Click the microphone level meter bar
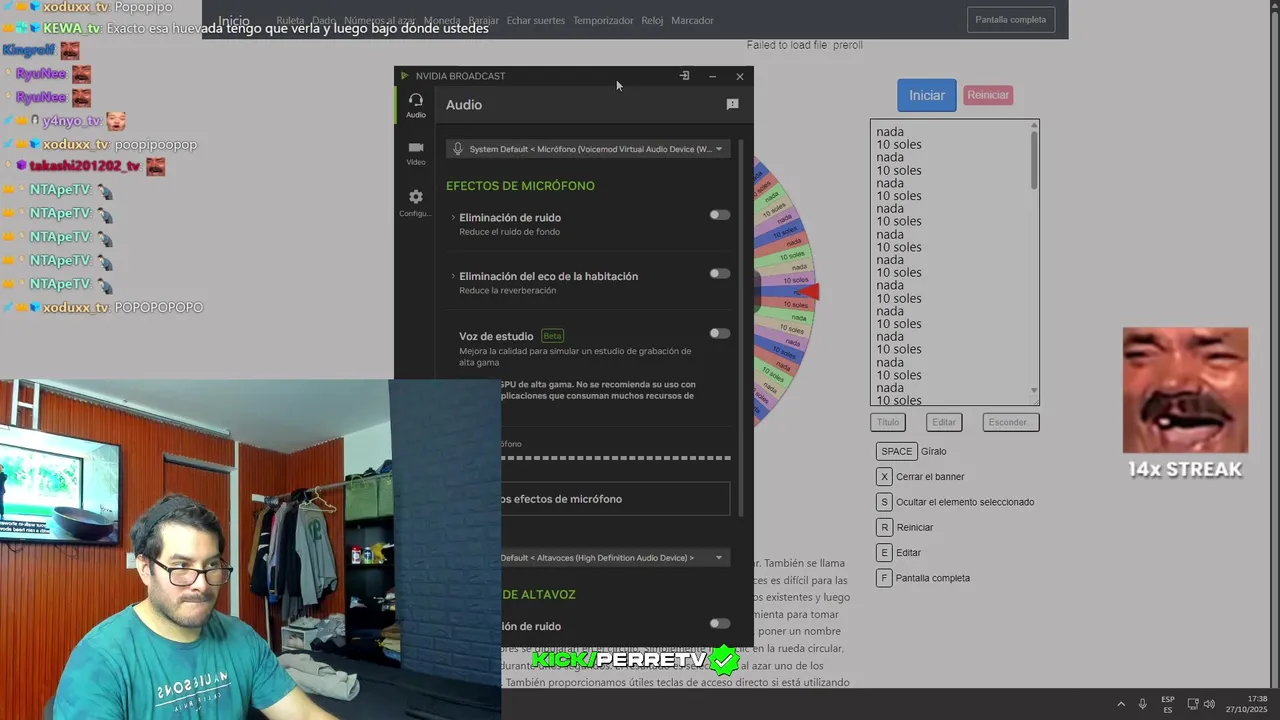The height and width of the screenshot is (720, 1280). pyautogui.click(x=615, y=458)
